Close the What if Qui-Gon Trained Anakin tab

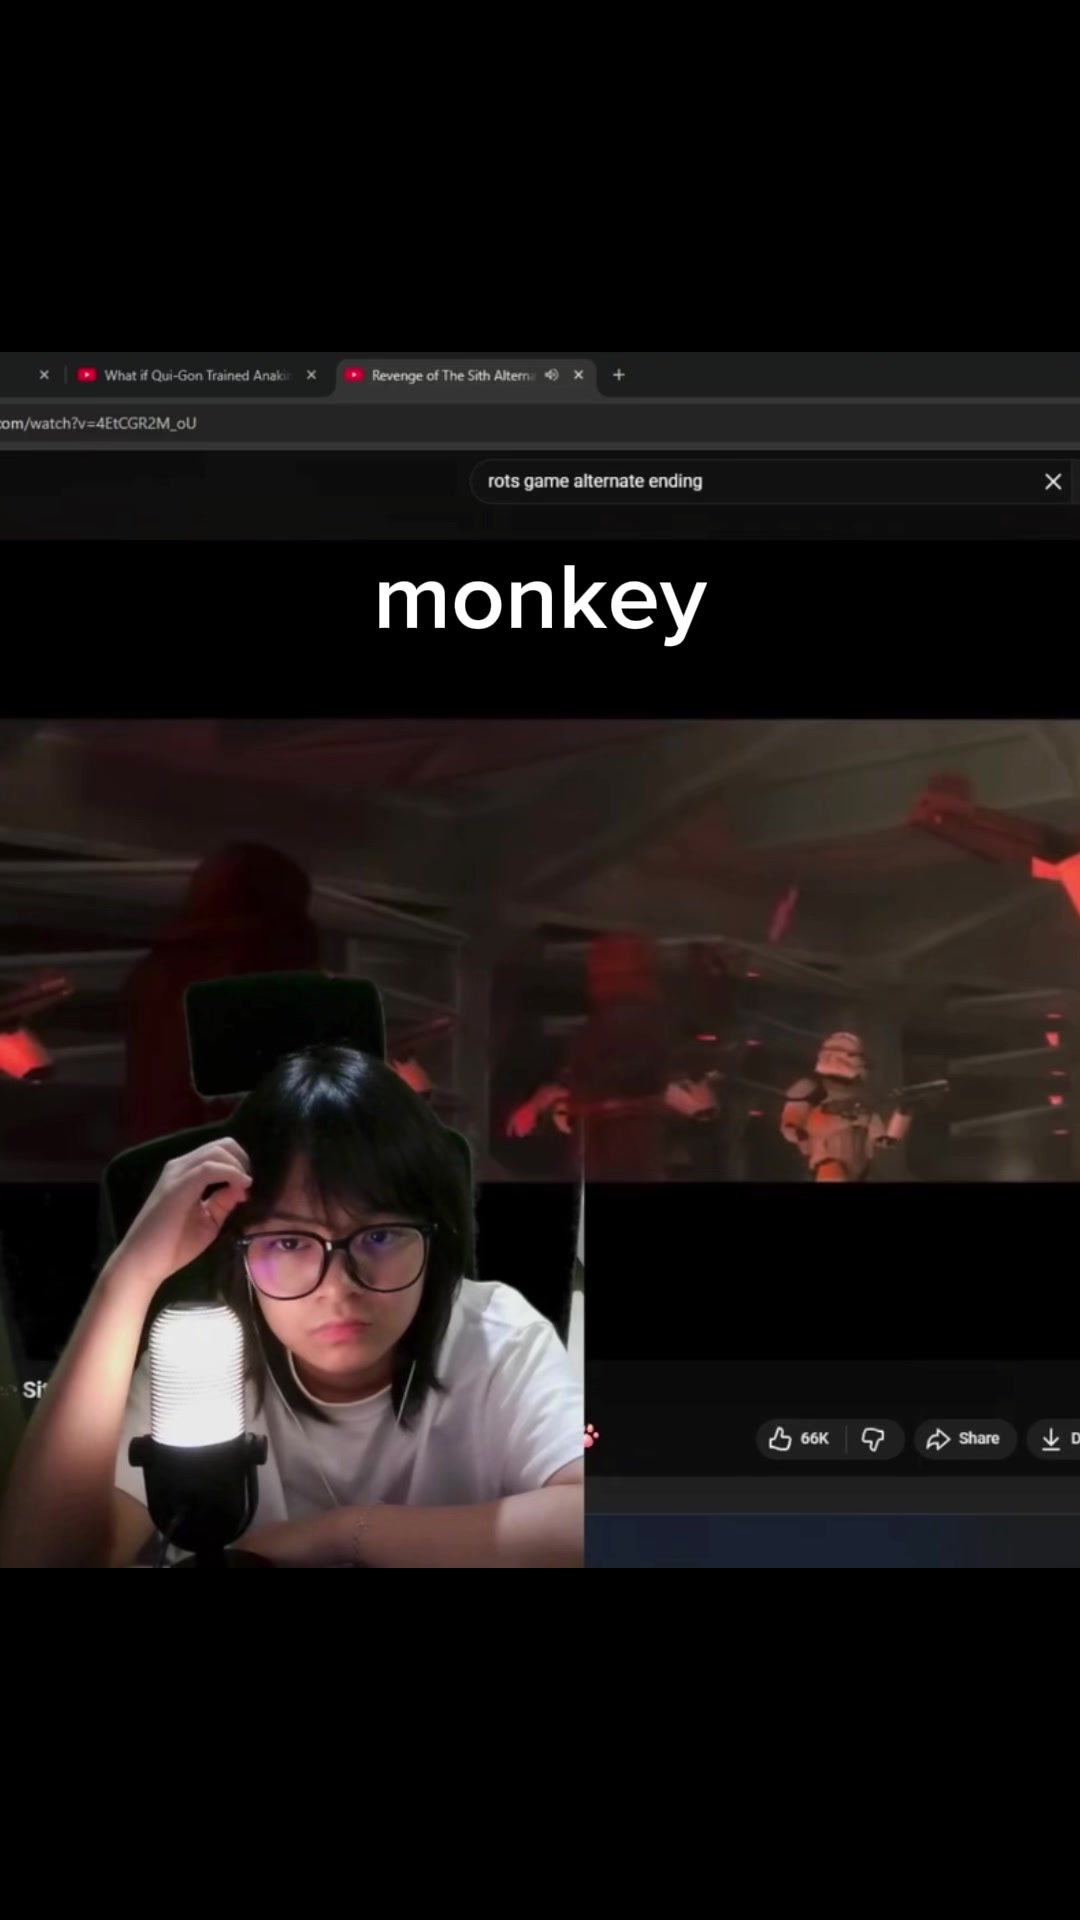click(x=311, y=375)
